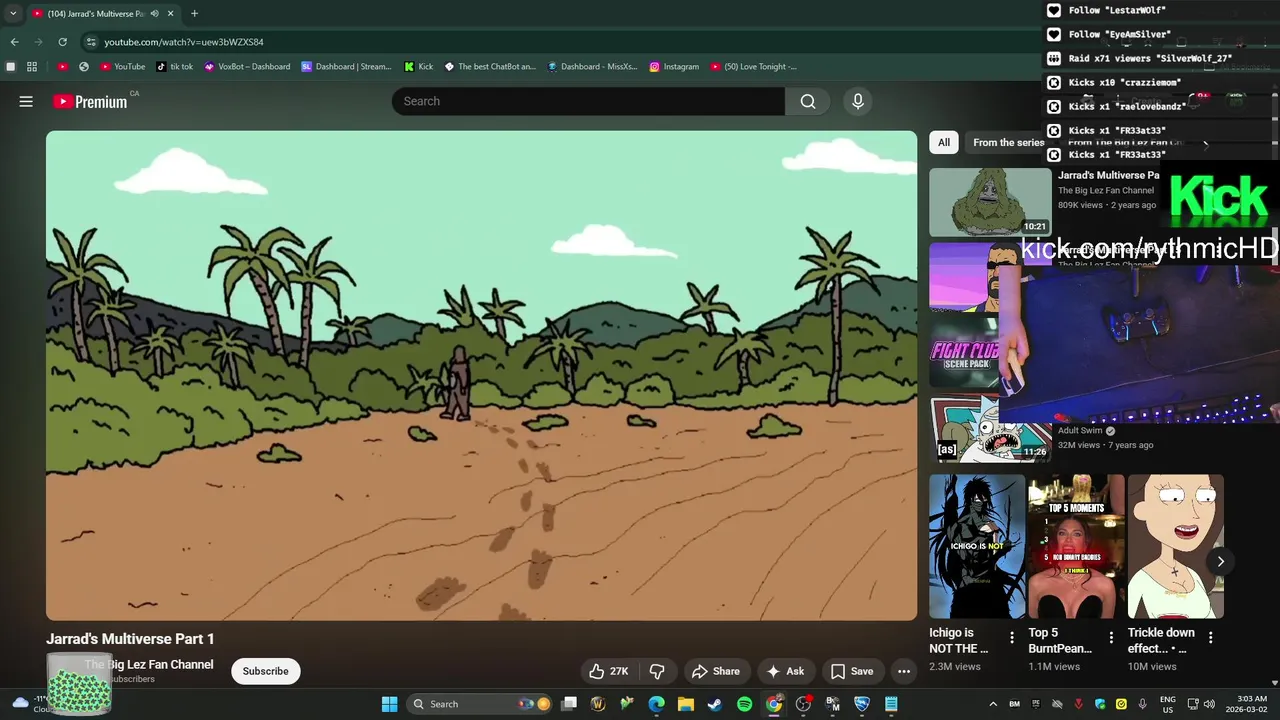Open options for Trickle down effect short

[x=1211, y=638]
